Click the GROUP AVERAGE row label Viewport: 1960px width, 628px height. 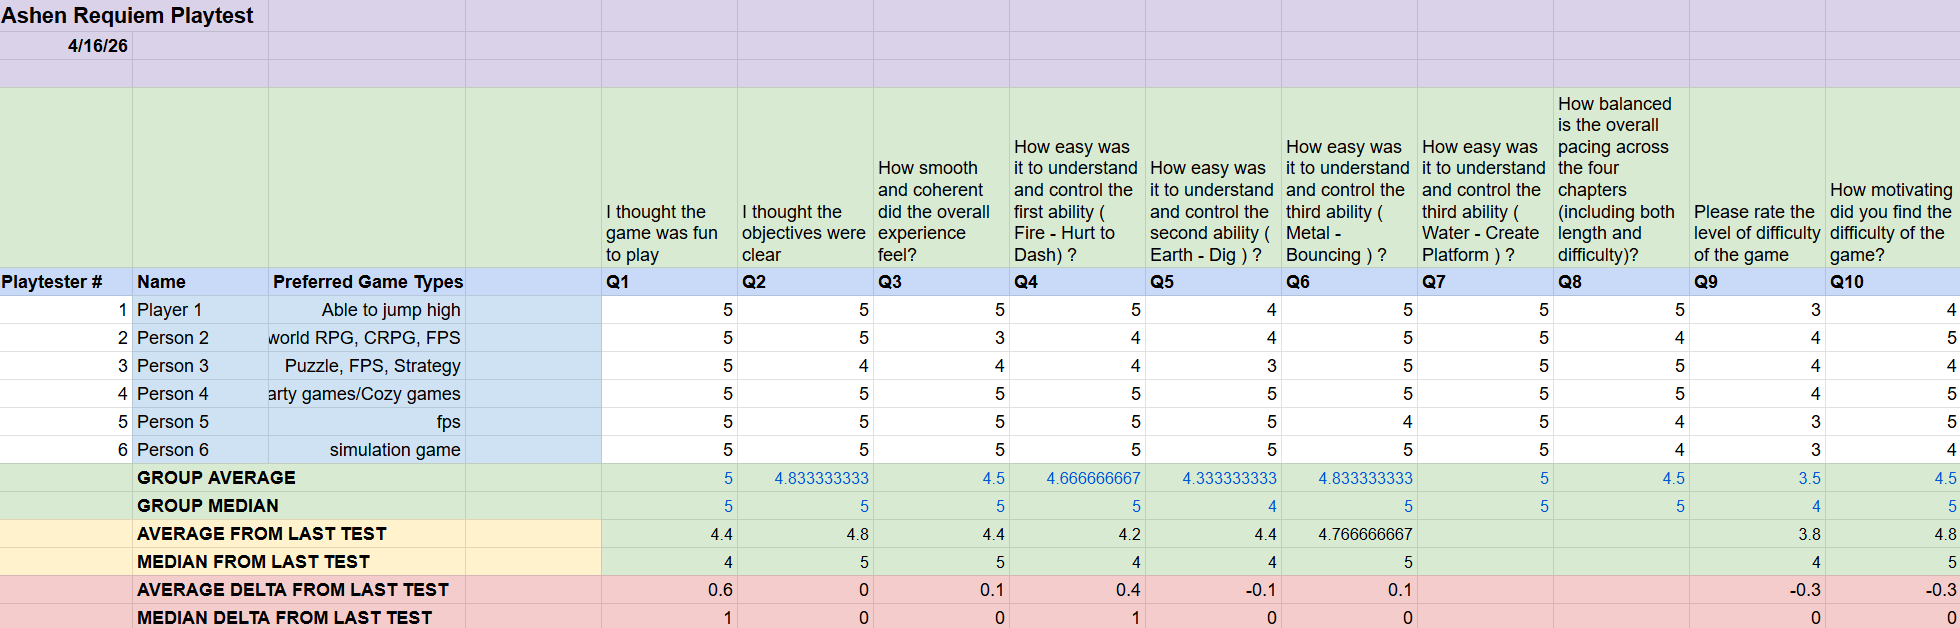pos(216,478)
